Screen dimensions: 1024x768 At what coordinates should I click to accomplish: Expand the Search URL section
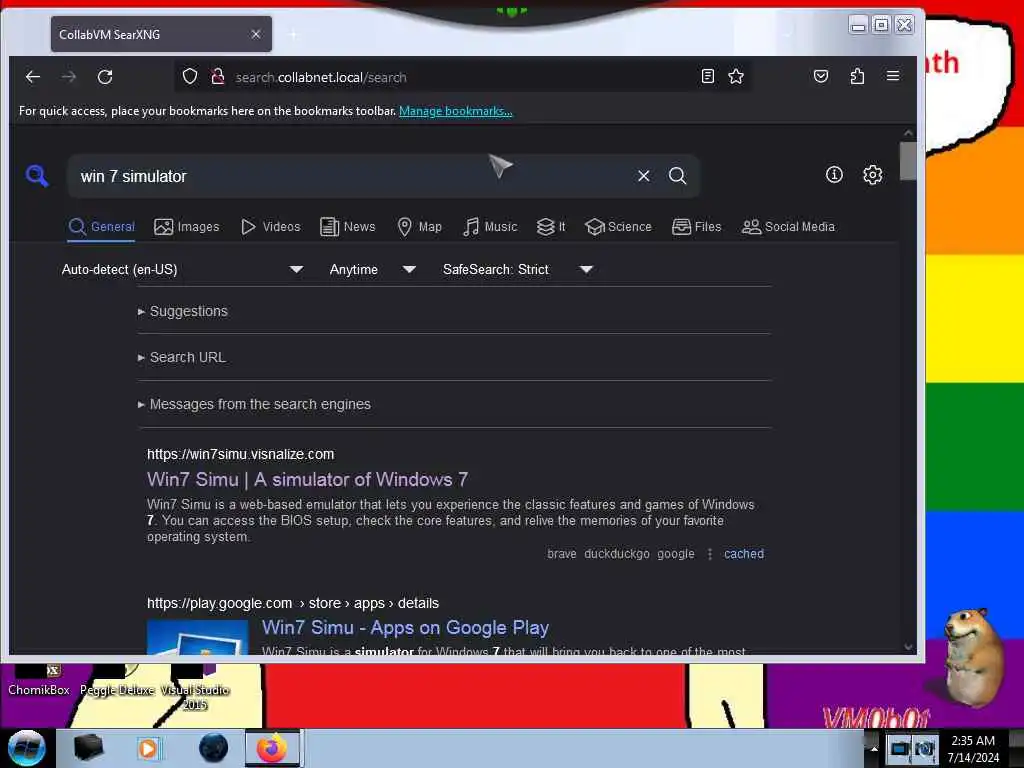tap(182, 357)
